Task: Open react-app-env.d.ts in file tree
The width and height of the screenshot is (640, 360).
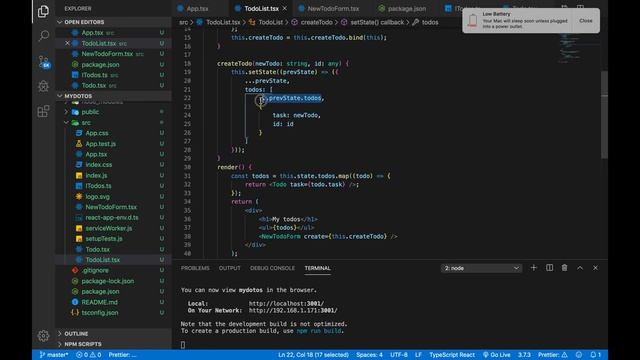Action: coord(111,218)
